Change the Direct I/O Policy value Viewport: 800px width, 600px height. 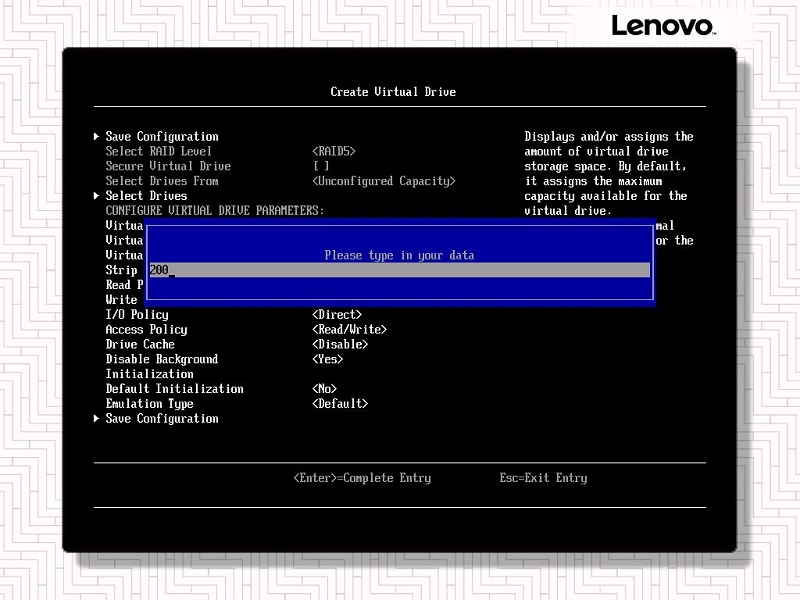point(337,315)
